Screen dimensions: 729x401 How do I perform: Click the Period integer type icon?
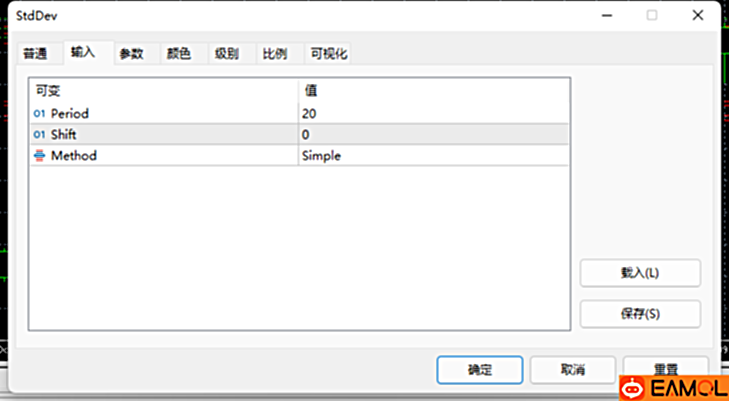pyautogui.click(x=40, y=114)
